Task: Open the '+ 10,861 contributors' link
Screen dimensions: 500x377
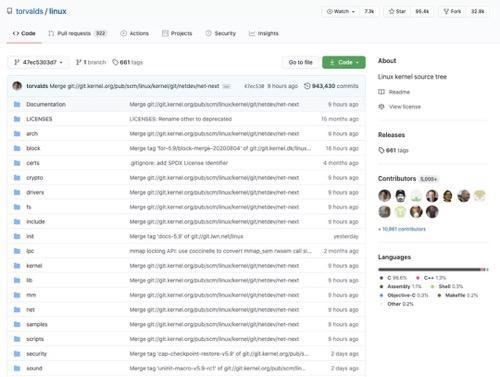Action: click(402, 229)
